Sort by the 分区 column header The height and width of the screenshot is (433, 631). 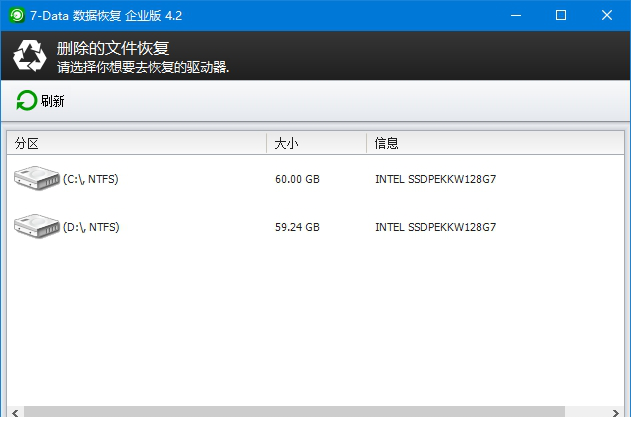(x=136, y=143)
